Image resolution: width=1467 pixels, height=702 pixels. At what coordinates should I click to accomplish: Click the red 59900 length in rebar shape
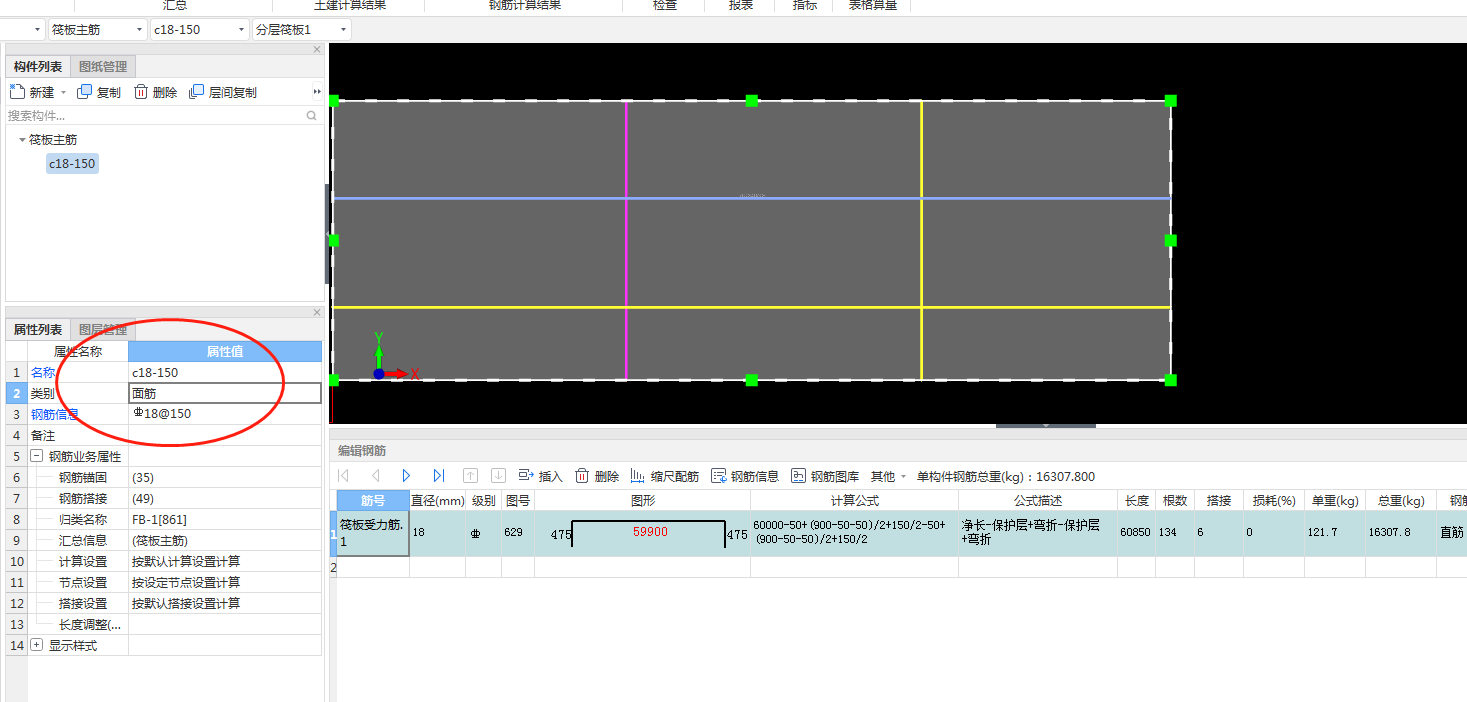tap(650, 532)
